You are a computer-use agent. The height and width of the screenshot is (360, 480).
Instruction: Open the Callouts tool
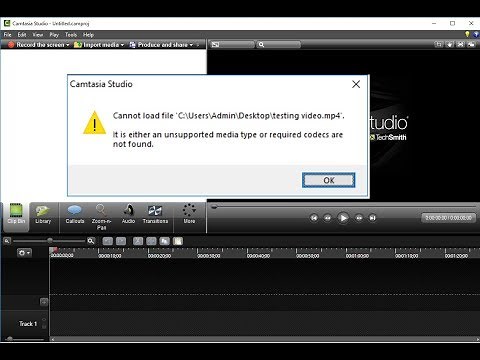point(75,214)
